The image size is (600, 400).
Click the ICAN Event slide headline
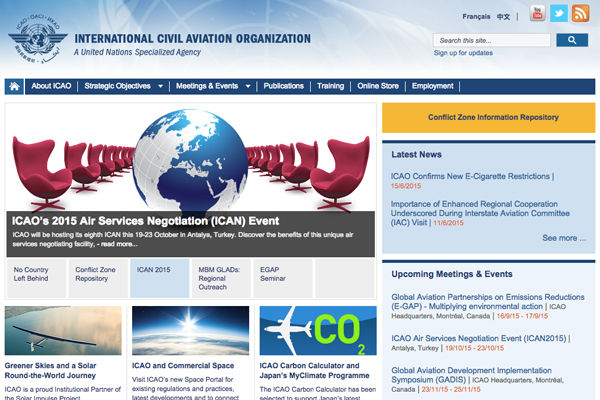(145, 221)
